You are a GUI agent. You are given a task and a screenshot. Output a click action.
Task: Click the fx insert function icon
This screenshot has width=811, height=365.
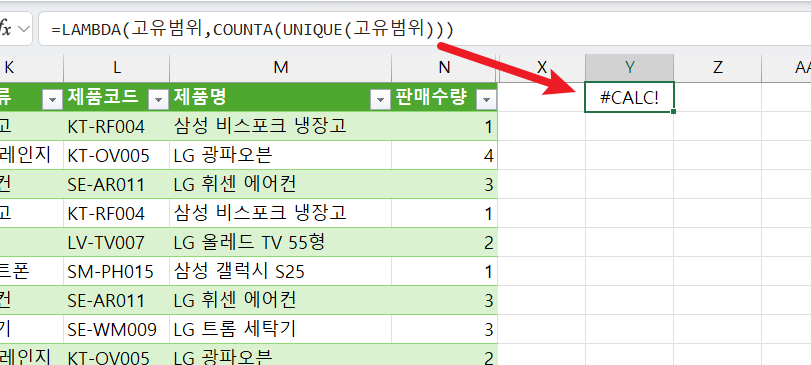[6, 29]
